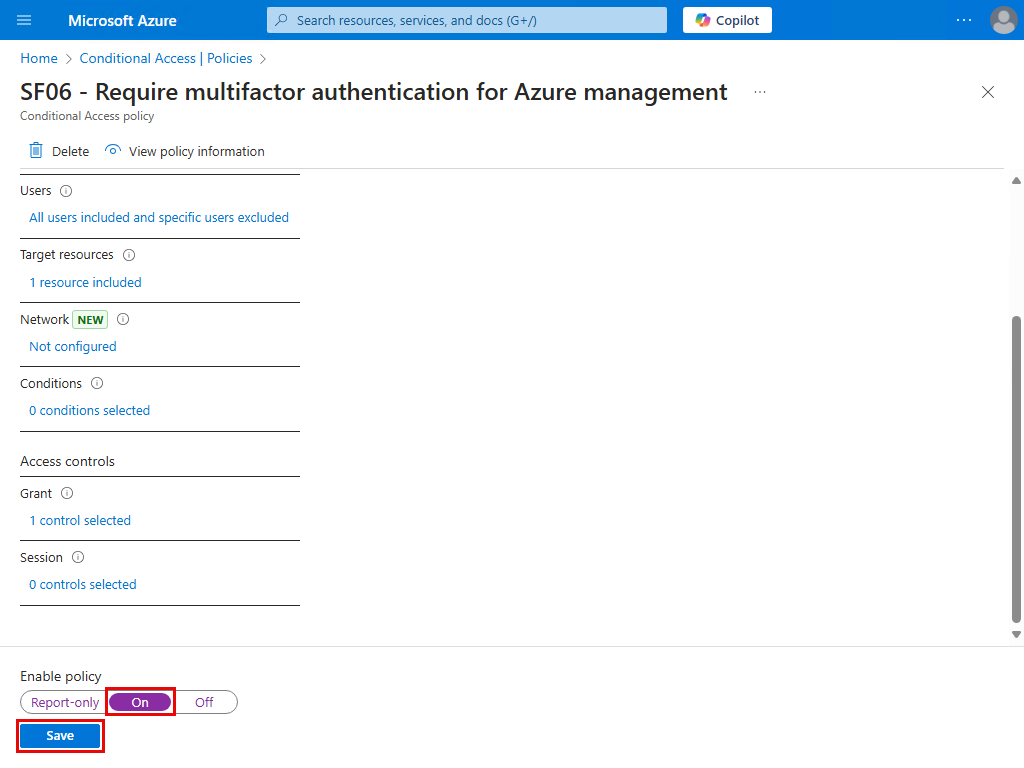Open 1 resource included link

(x=86, y=282)
